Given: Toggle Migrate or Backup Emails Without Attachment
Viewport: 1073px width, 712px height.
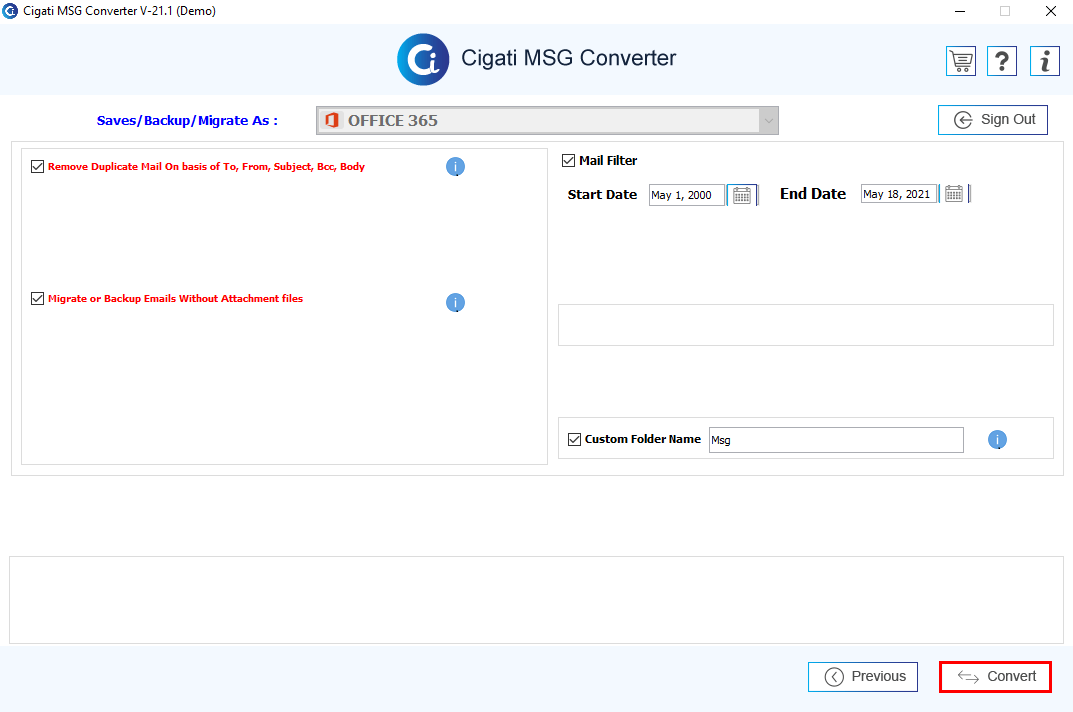Looking at the screenshot, I should [38, 298].
